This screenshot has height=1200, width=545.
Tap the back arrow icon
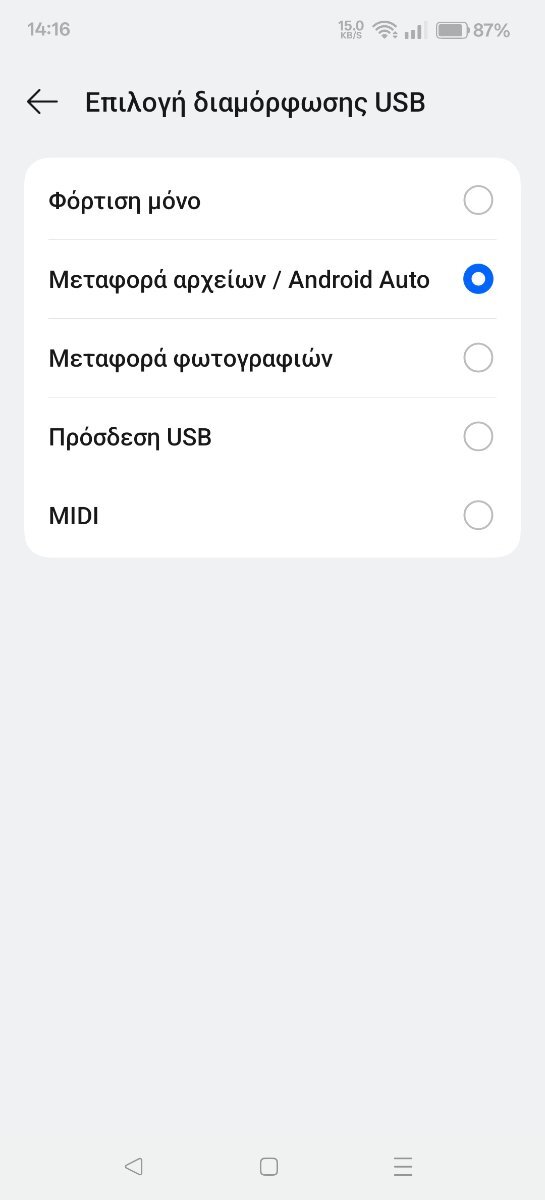pyautogui.click(x=42, y=102)
